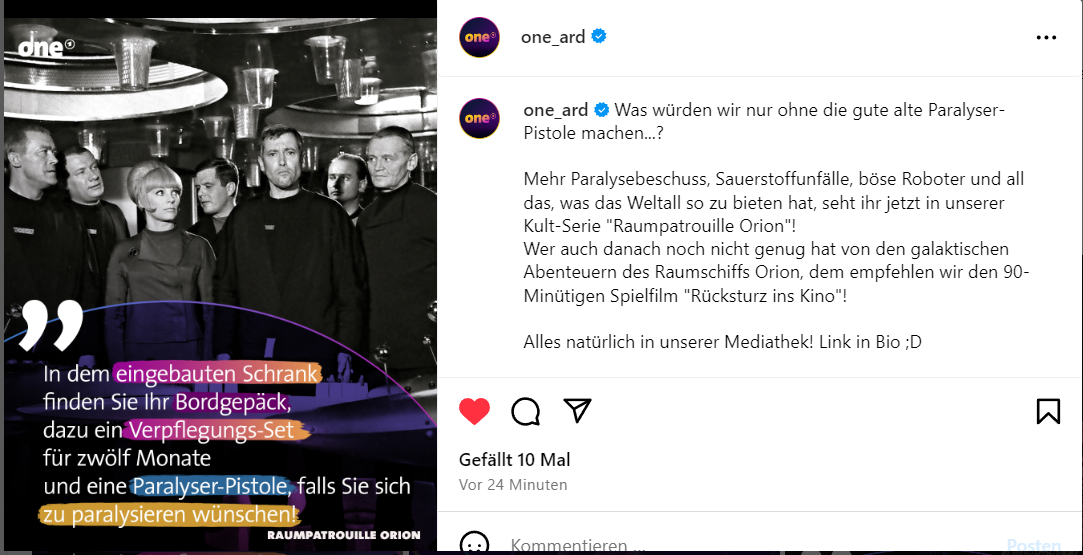Open emoji picker smiley icon
Viewport: 1083px width, 555px height.
click(x=475, y=543)
